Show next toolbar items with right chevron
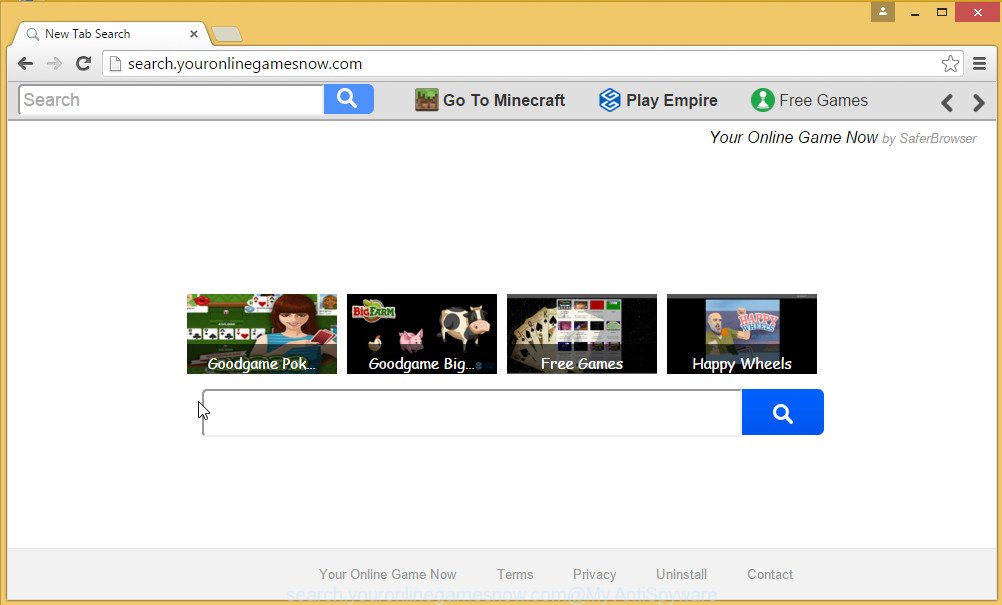This screenshot has height=605, width=1002. (978, 102)
